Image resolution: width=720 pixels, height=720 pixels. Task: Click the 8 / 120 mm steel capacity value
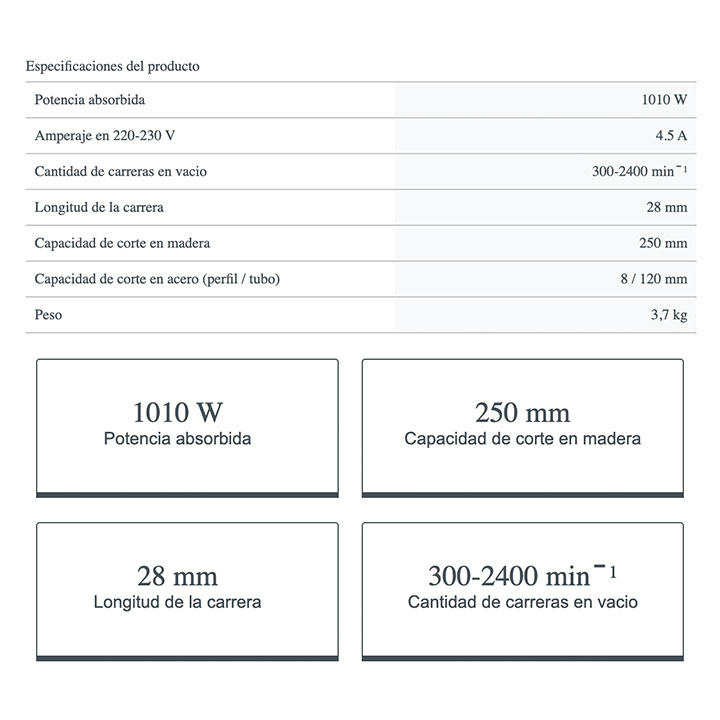click(653, 279)
